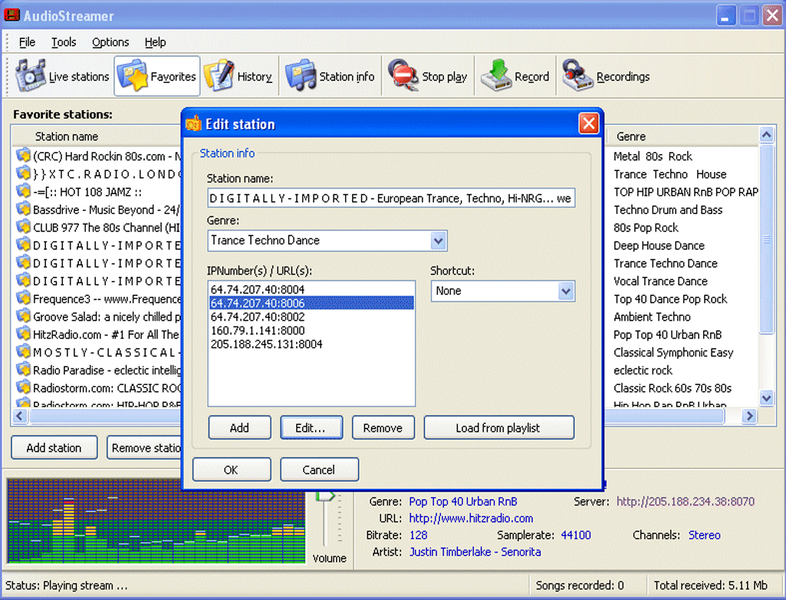Select URL 205.188.245.131:8004 in list

coord(311,344)
